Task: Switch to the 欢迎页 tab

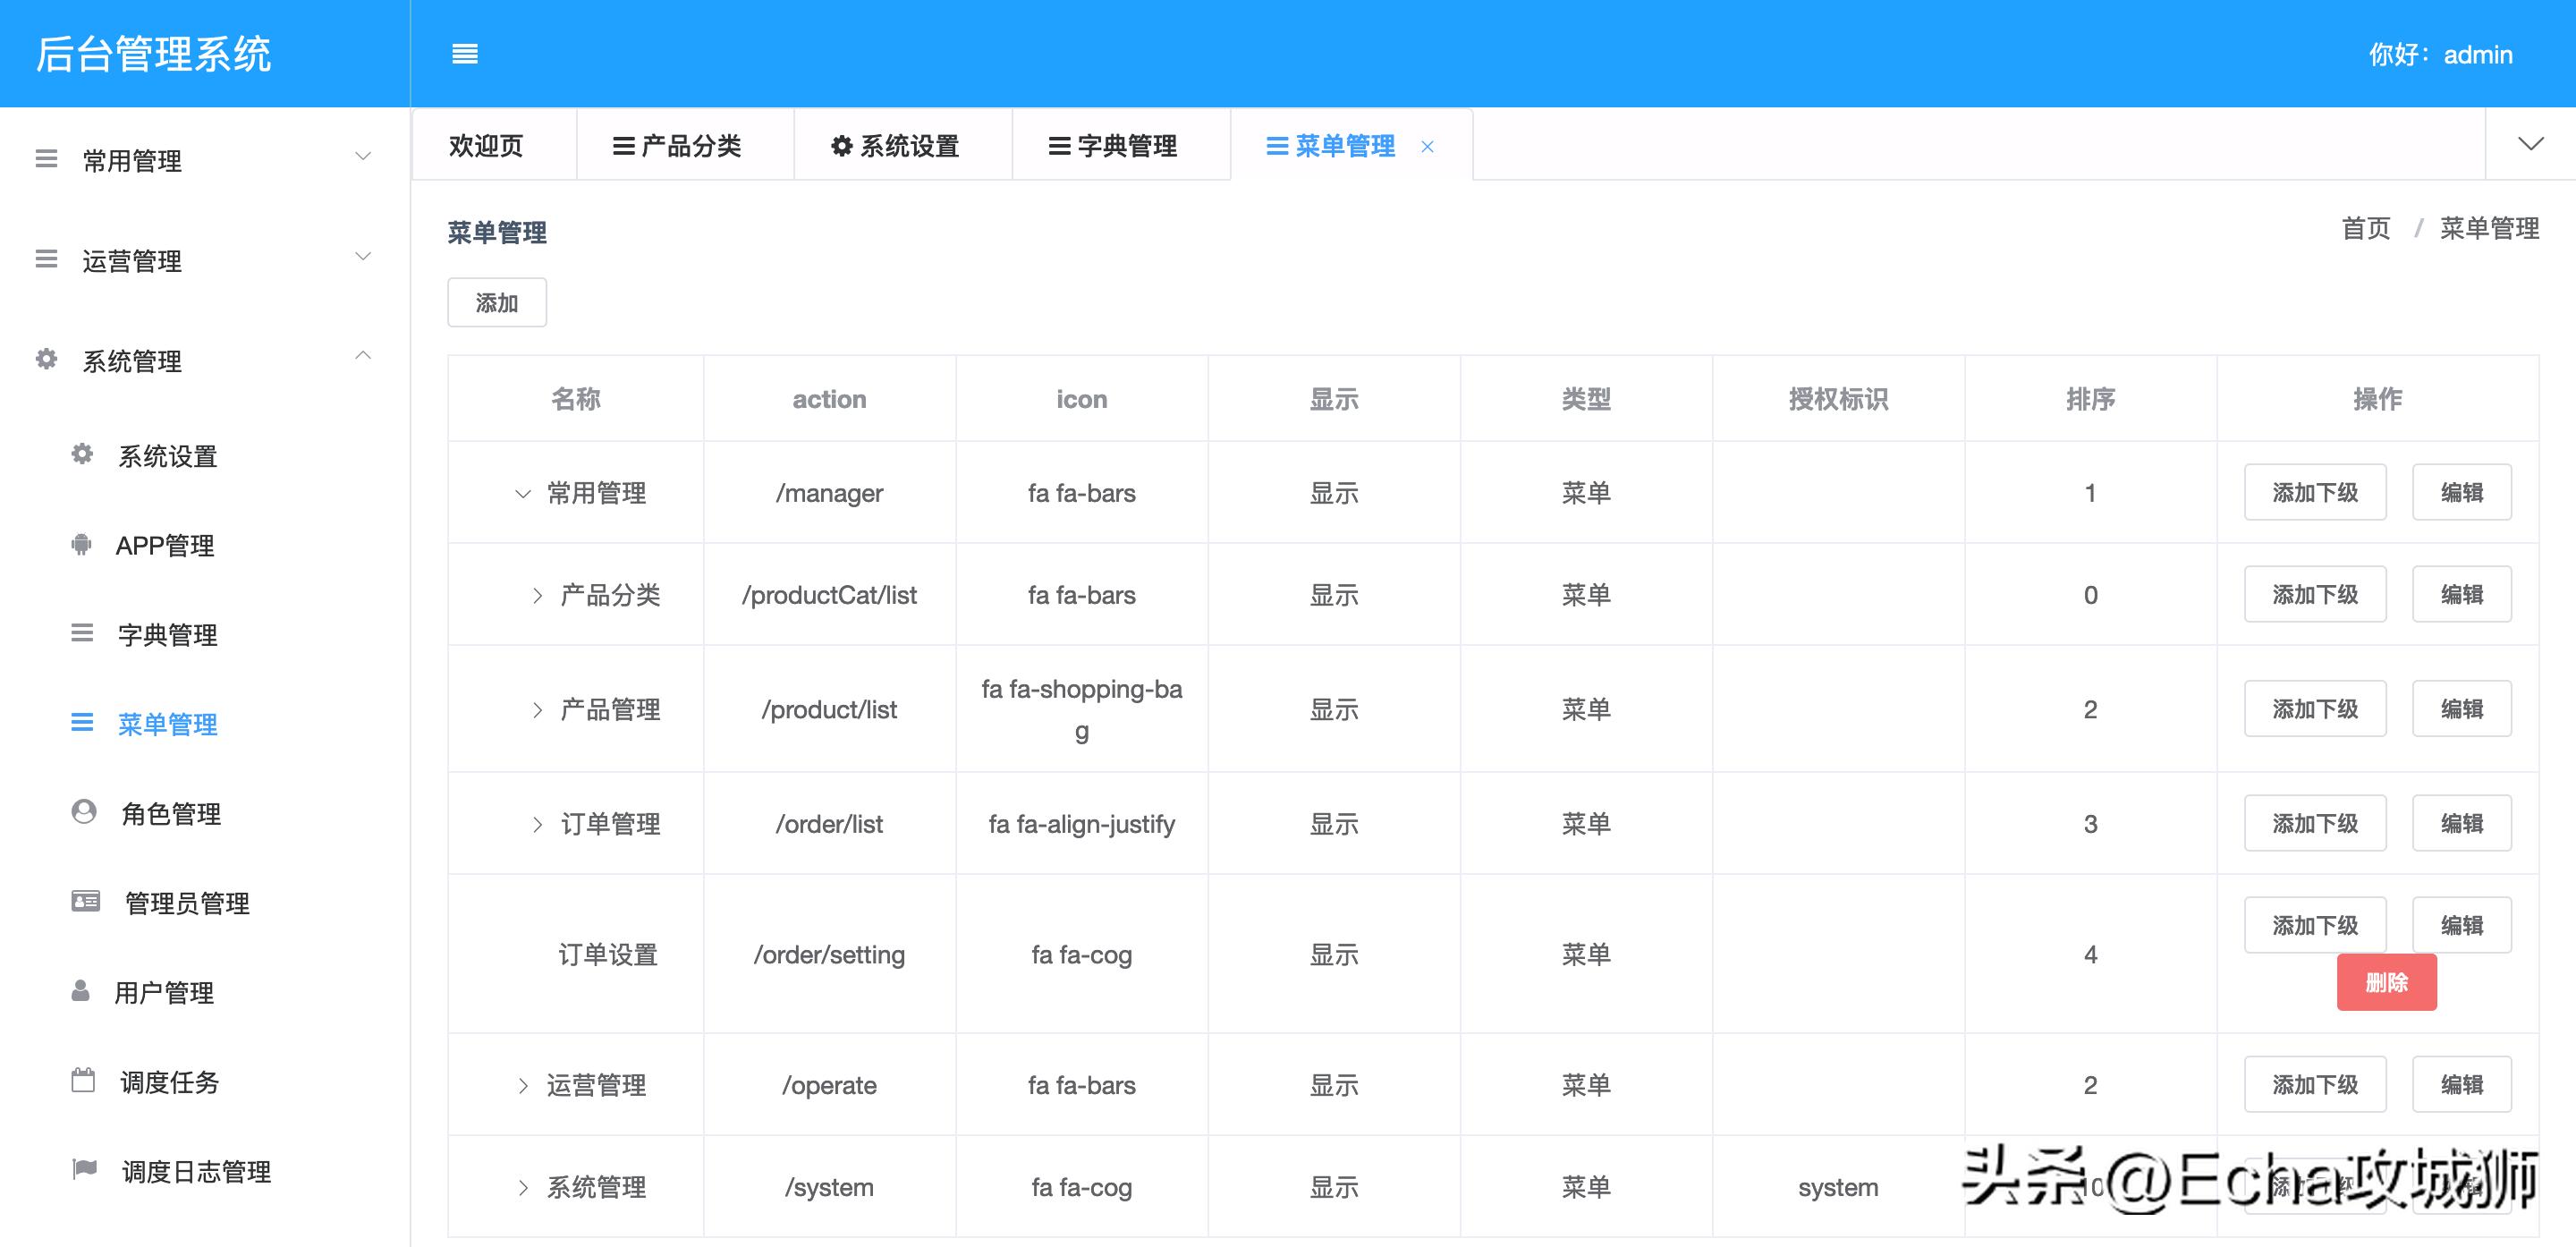Action: [491, 146]
